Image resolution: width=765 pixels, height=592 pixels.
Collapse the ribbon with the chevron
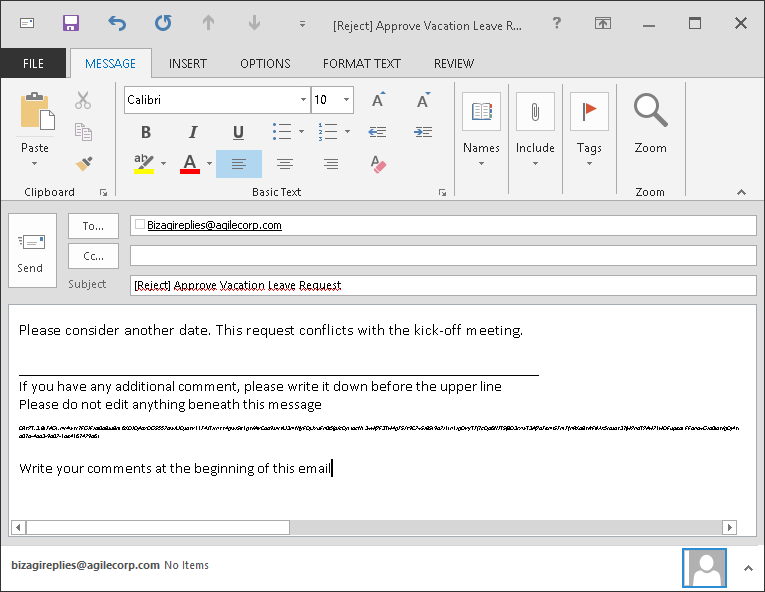(741, 193)
